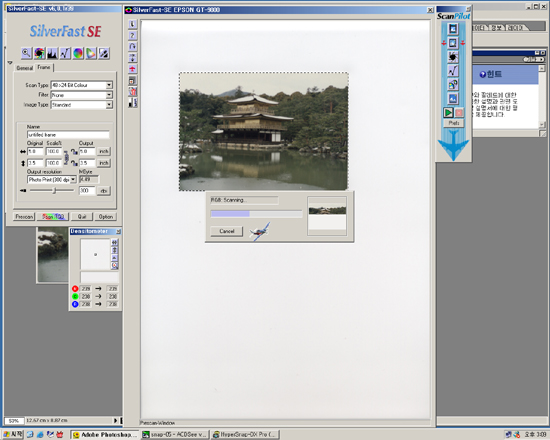
Task: Click the ScanPilot final scan picture step icon
Action: (x=453, y=98)
